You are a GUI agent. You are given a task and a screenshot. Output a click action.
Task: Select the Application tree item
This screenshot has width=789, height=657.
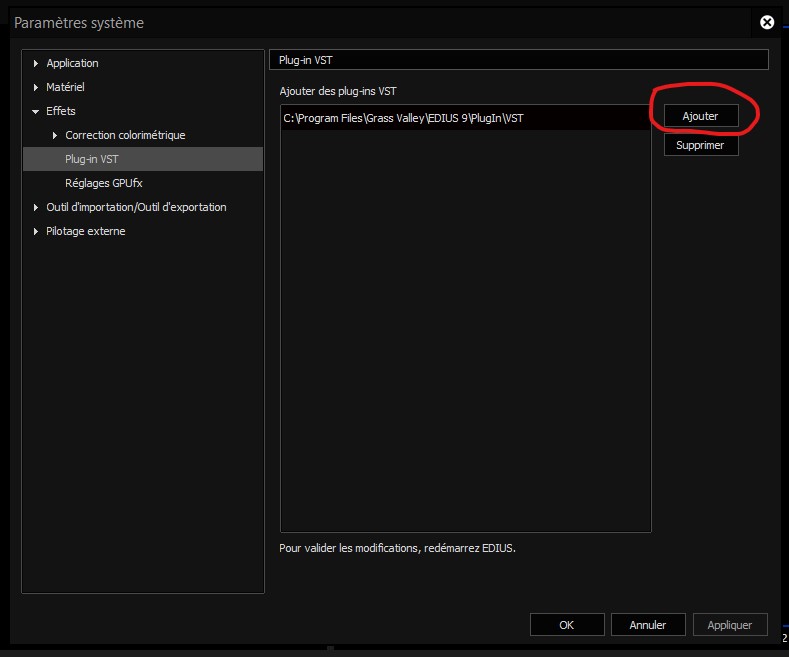tap(72, 63)
